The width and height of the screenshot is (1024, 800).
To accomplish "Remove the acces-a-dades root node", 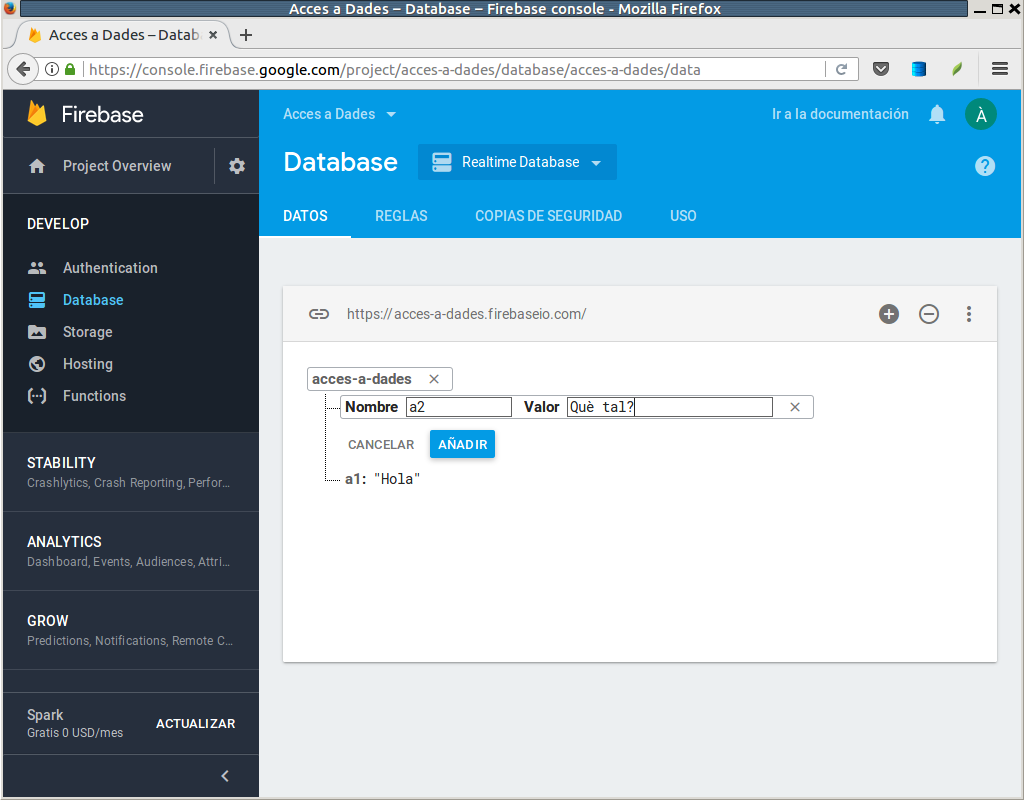I will tap(434, 379).
